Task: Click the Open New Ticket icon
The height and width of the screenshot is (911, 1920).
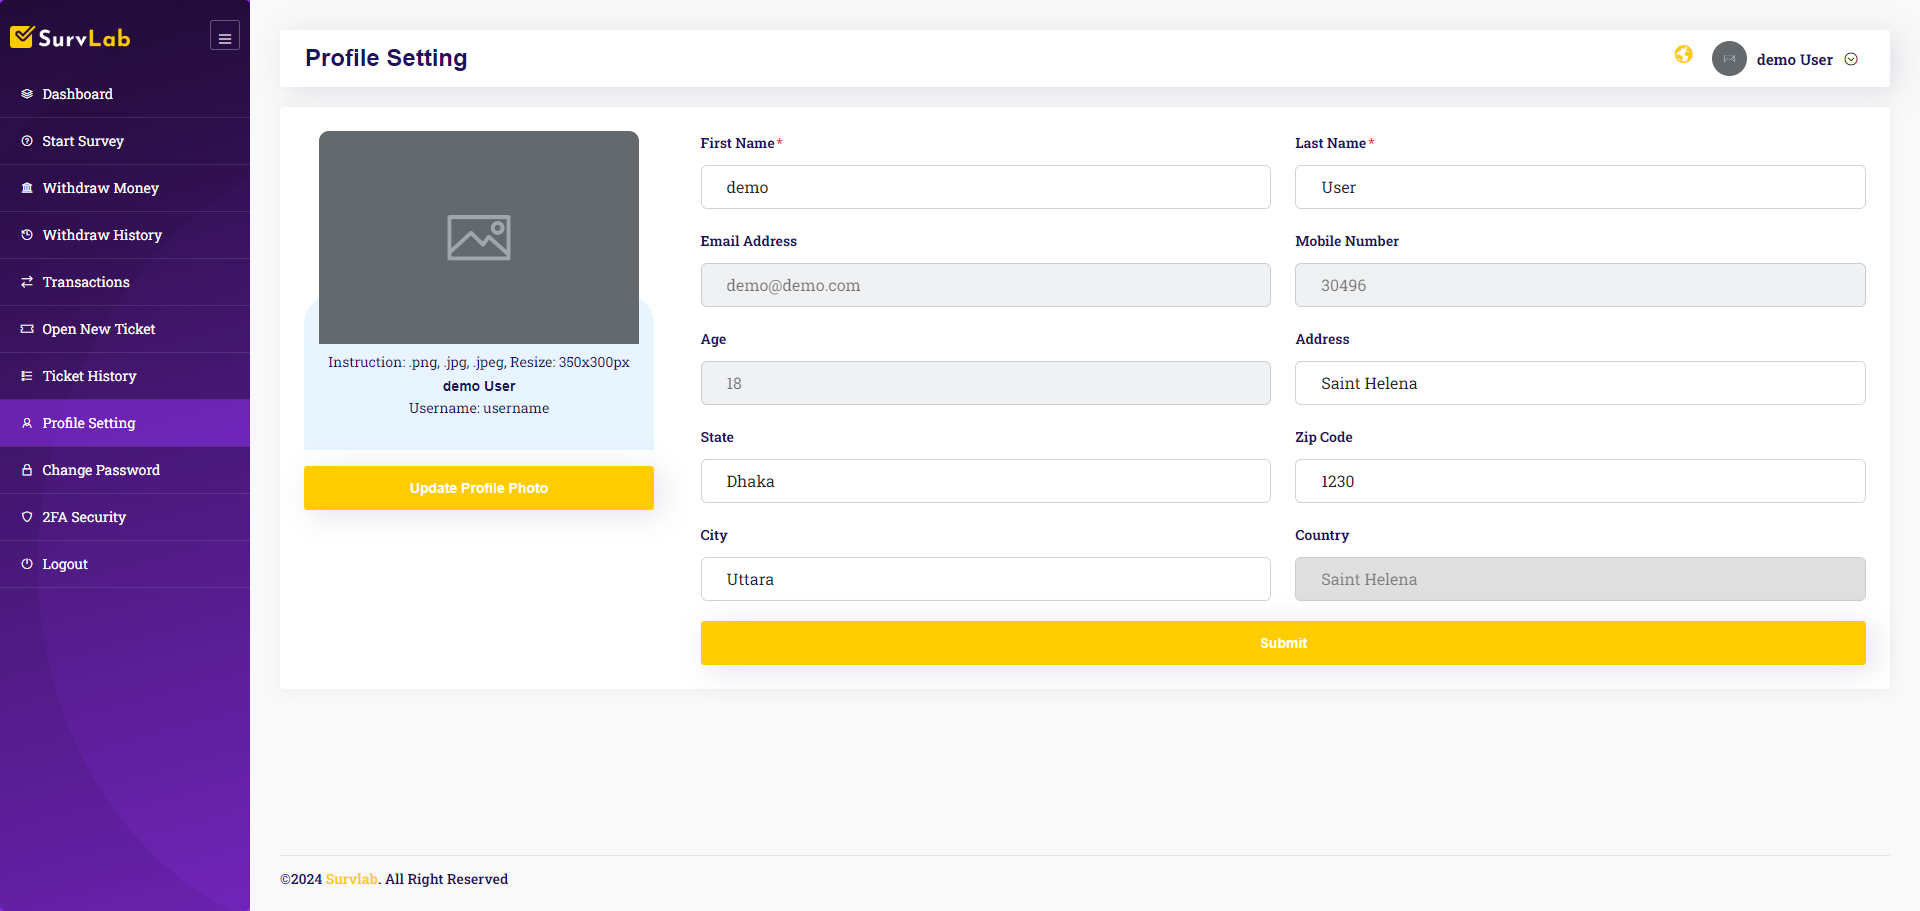Action: (27, 329)
